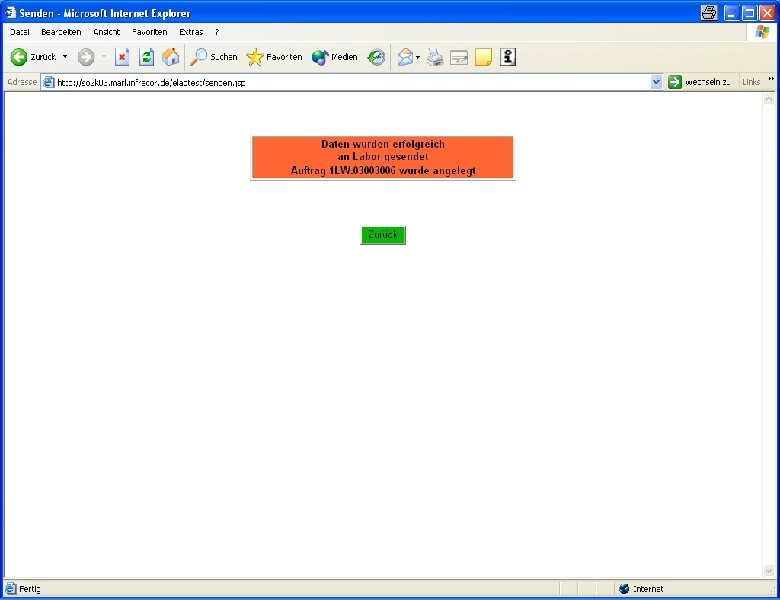Open the ? help menu

(x=217, y=32)
